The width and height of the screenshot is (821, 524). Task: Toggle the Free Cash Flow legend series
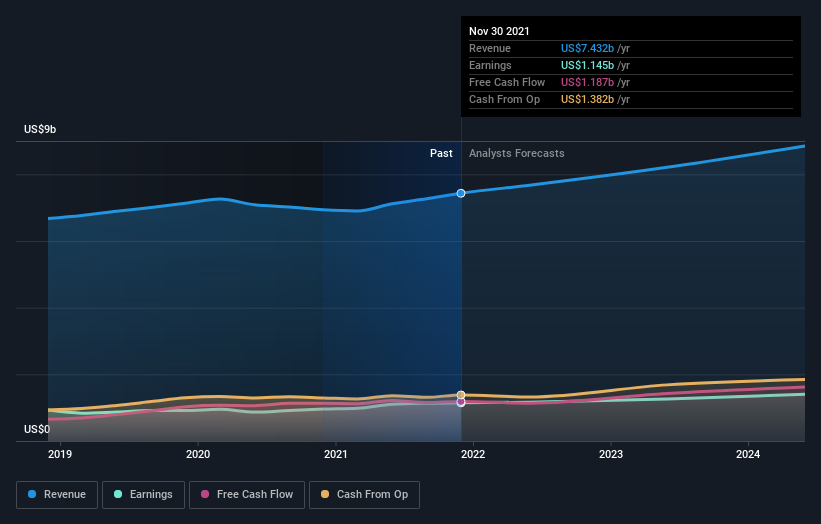pyautogui.click(x=247, y=495)
